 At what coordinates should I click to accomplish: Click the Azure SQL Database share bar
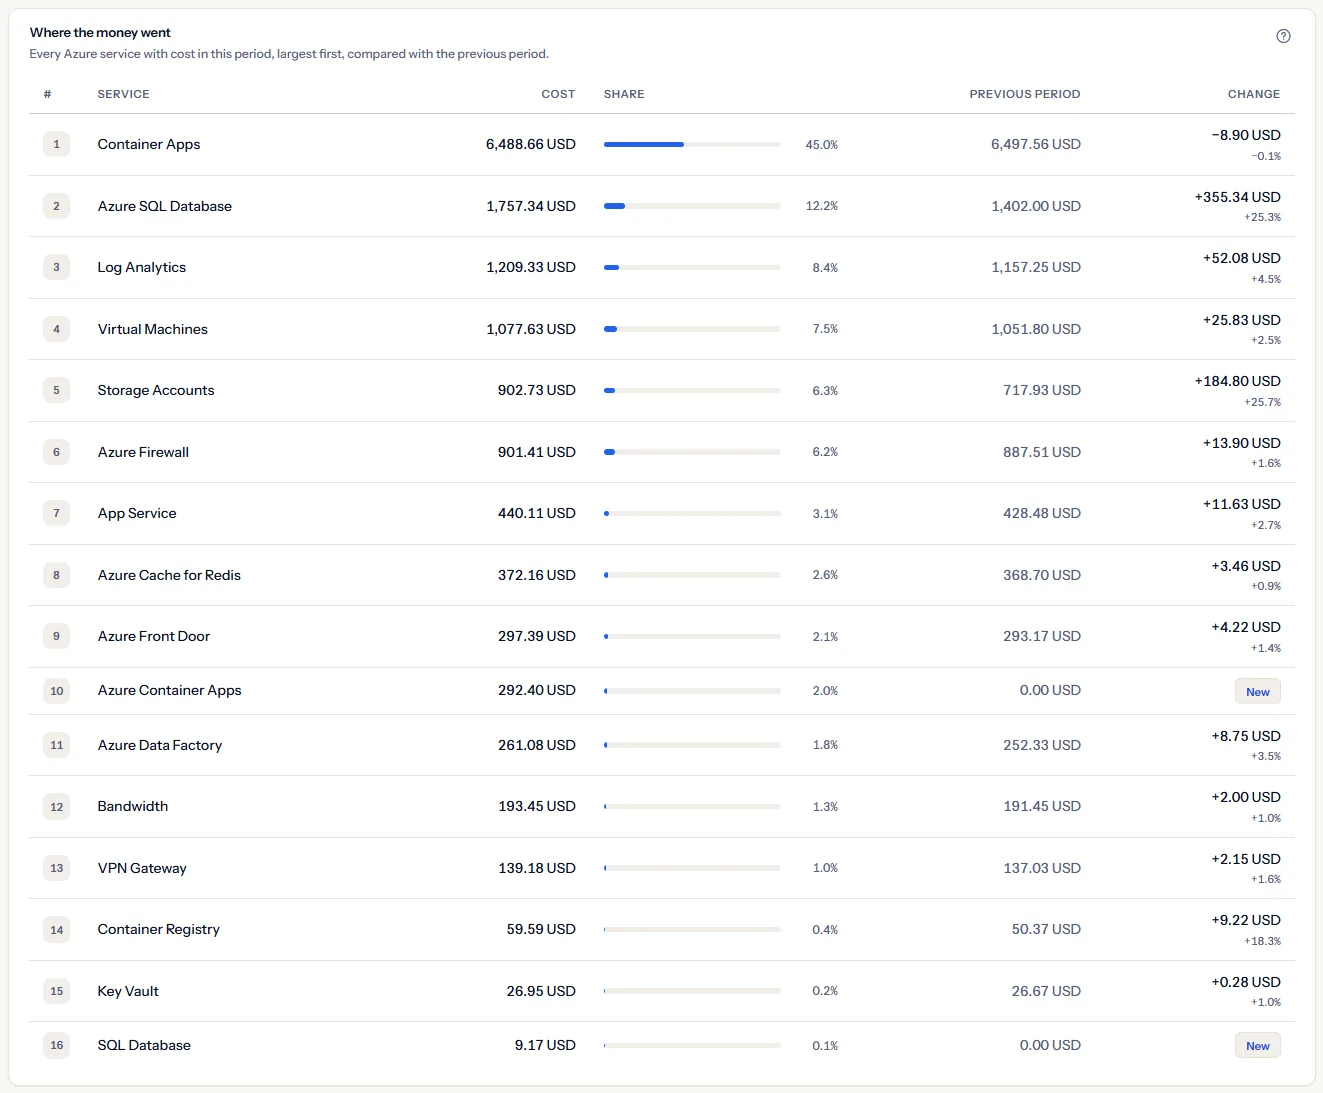point(692,206)
